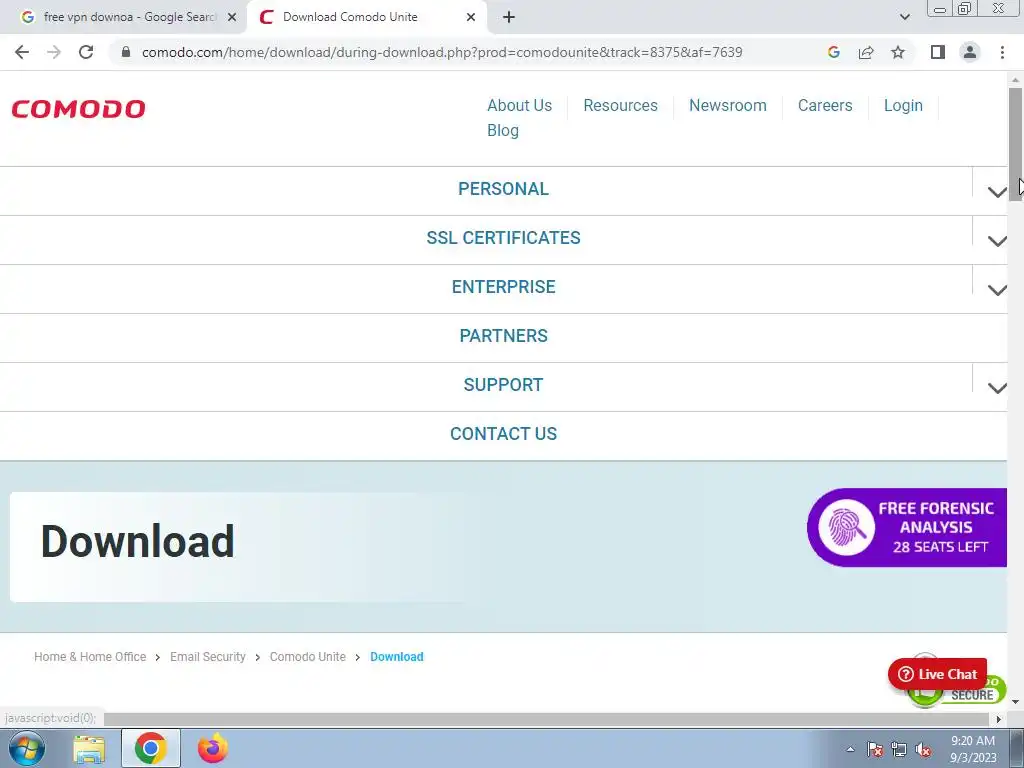The width and height of the screenshot is (1024, 768).
Task: Expand the SSL CERTIFICATES chevron
Action: click(997, 241)
